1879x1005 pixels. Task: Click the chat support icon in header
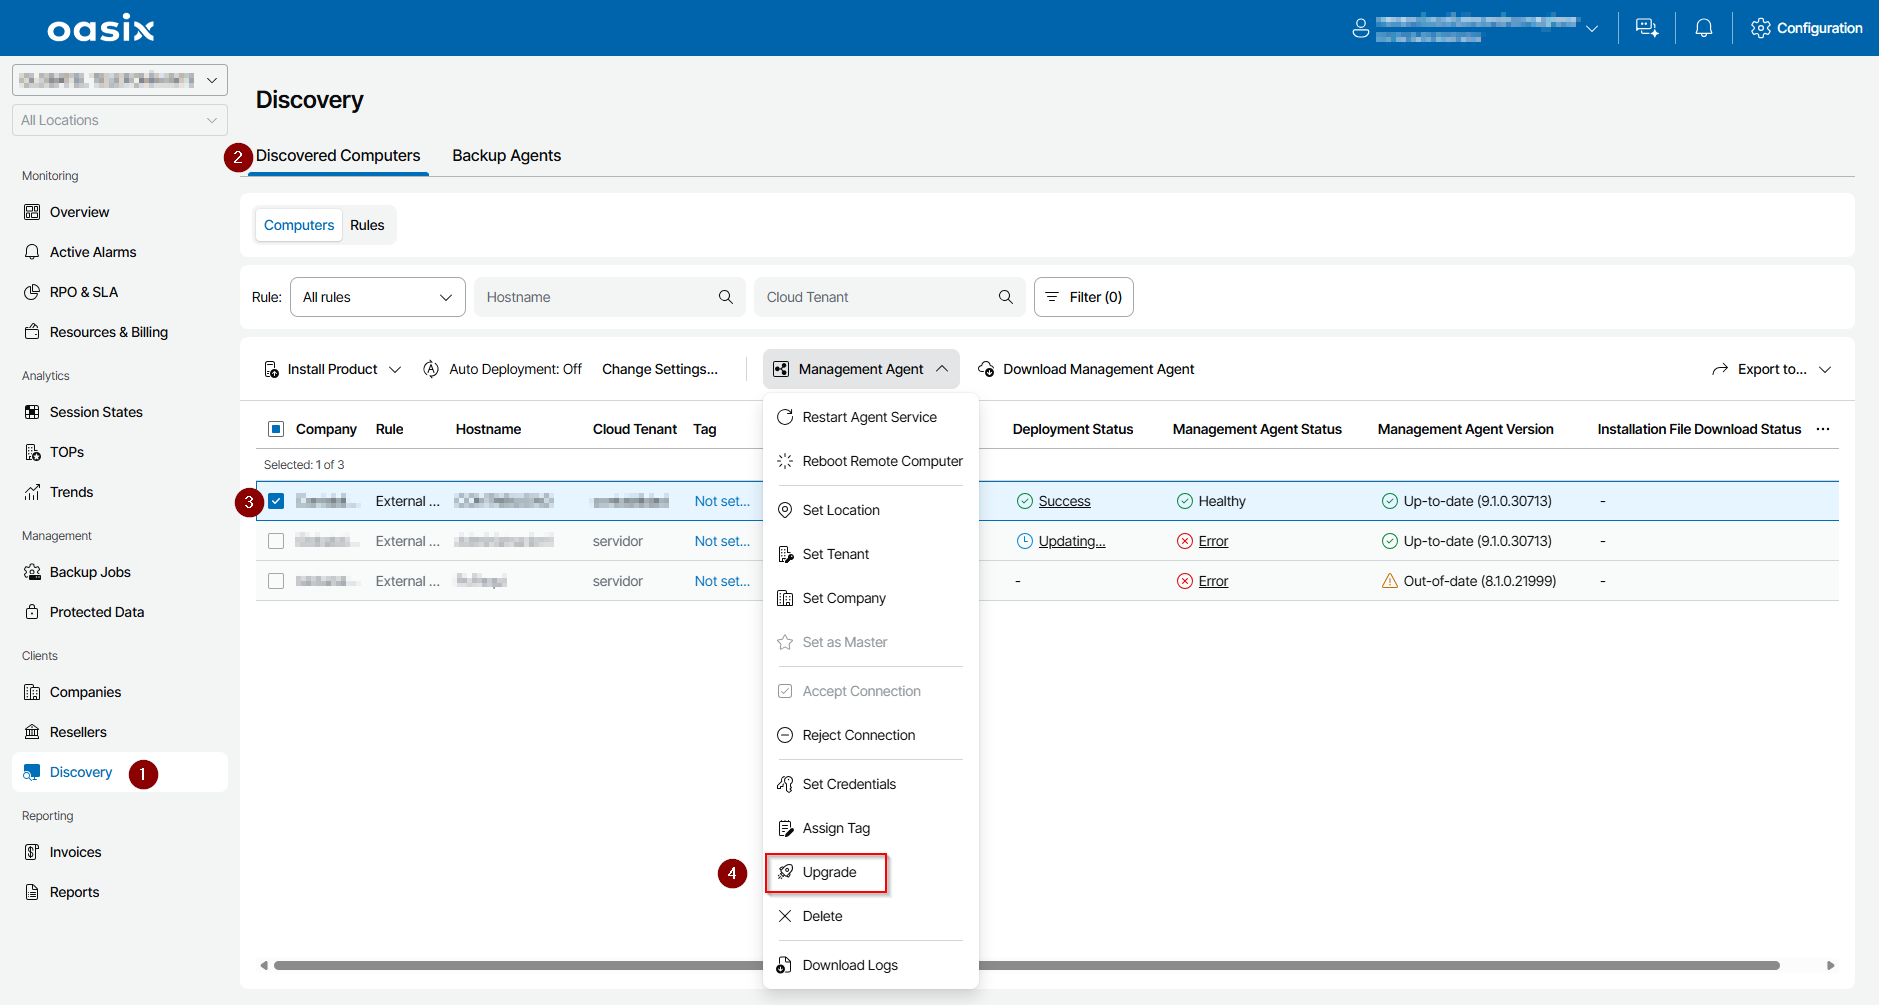point(1646,28)
